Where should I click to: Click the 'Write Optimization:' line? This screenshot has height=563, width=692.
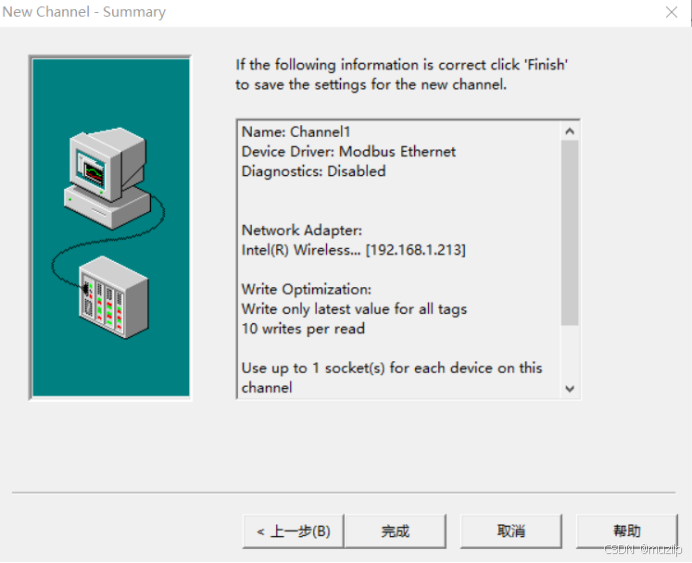(306, 289)
